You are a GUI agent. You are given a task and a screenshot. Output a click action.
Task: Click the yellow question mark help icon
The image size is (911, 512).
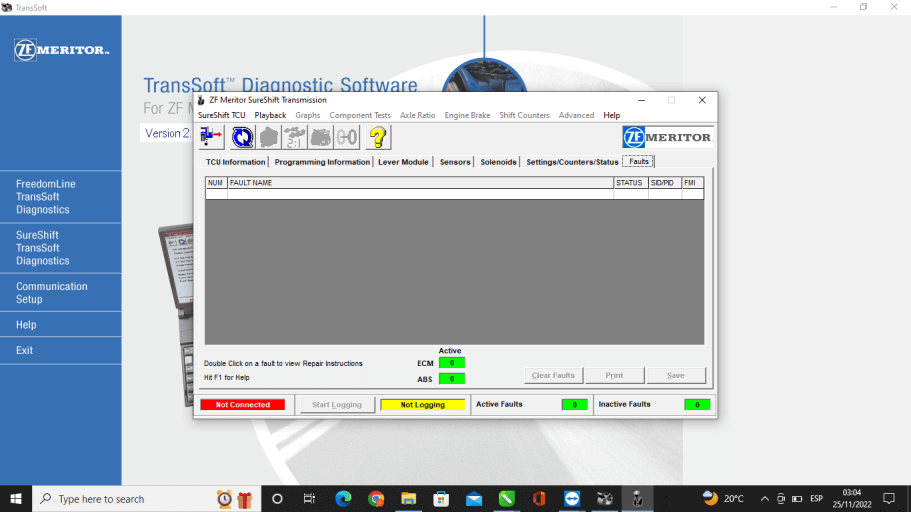click(378, 137)
